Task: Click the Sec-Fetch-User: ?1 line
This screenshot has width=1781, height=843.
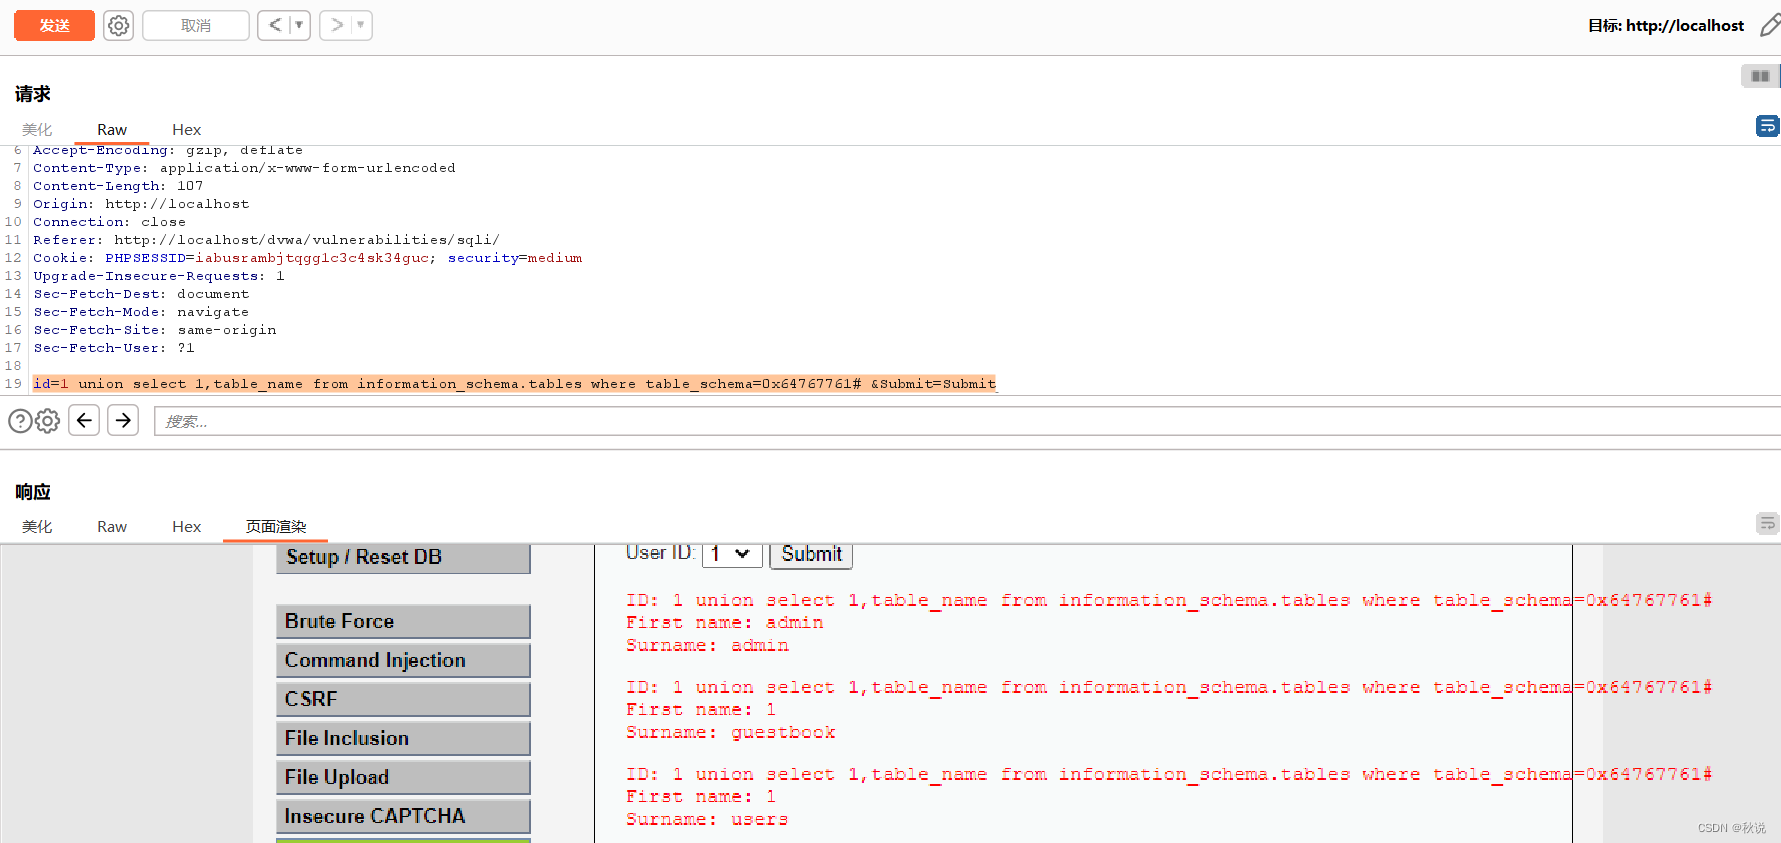Action: pos(114,348)
